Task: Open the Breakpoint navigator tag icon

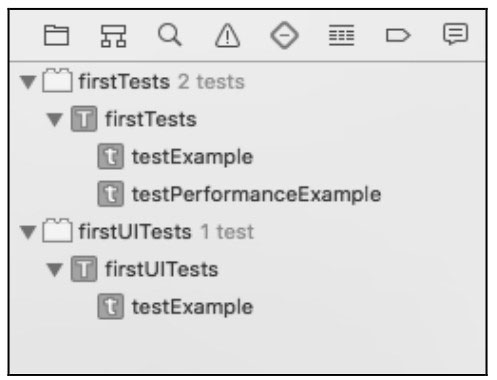Action: (398, 35)
